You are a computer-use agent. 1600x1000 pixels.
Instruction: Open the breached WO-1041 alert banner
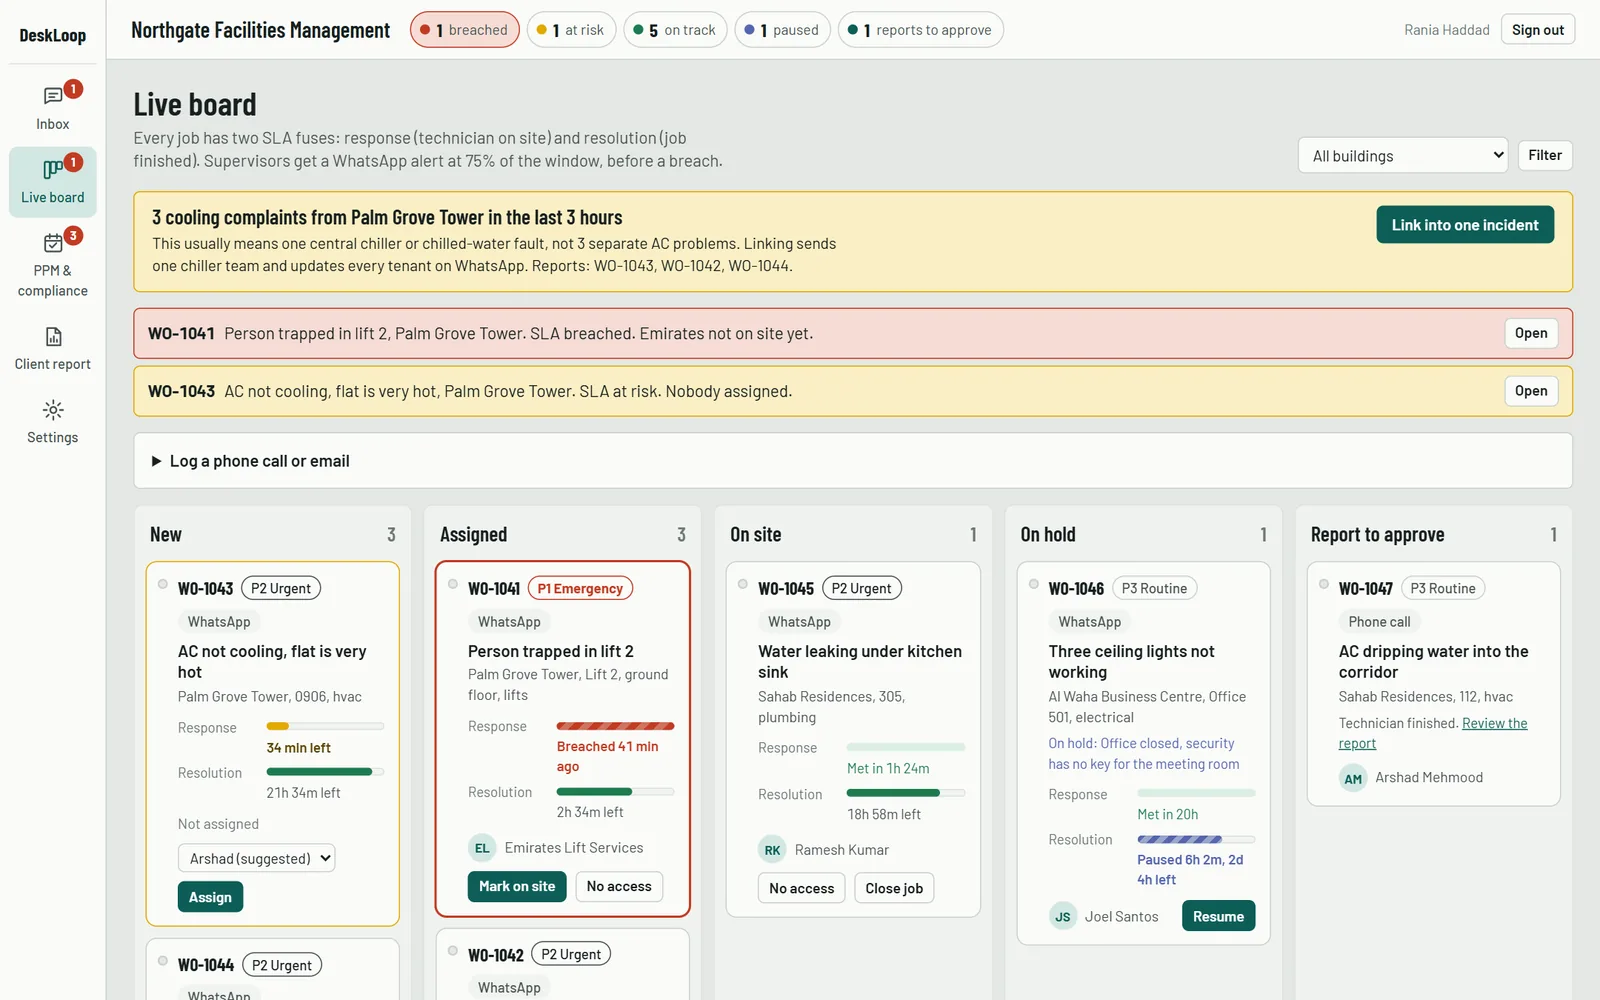1531,333
